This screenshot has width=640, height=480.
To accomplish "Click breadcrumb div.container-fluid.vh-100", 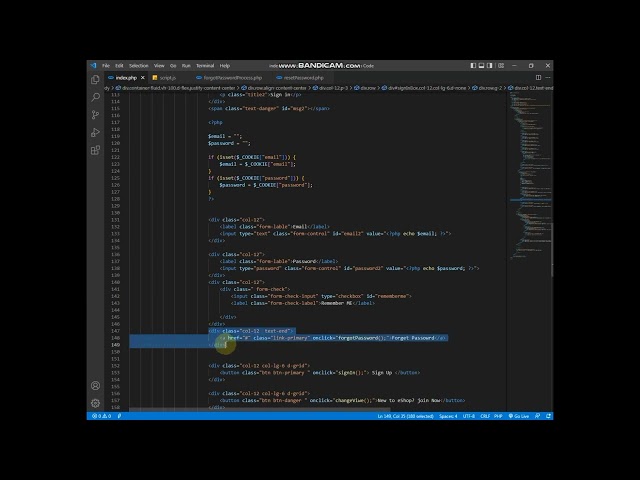I will [176, 88].
